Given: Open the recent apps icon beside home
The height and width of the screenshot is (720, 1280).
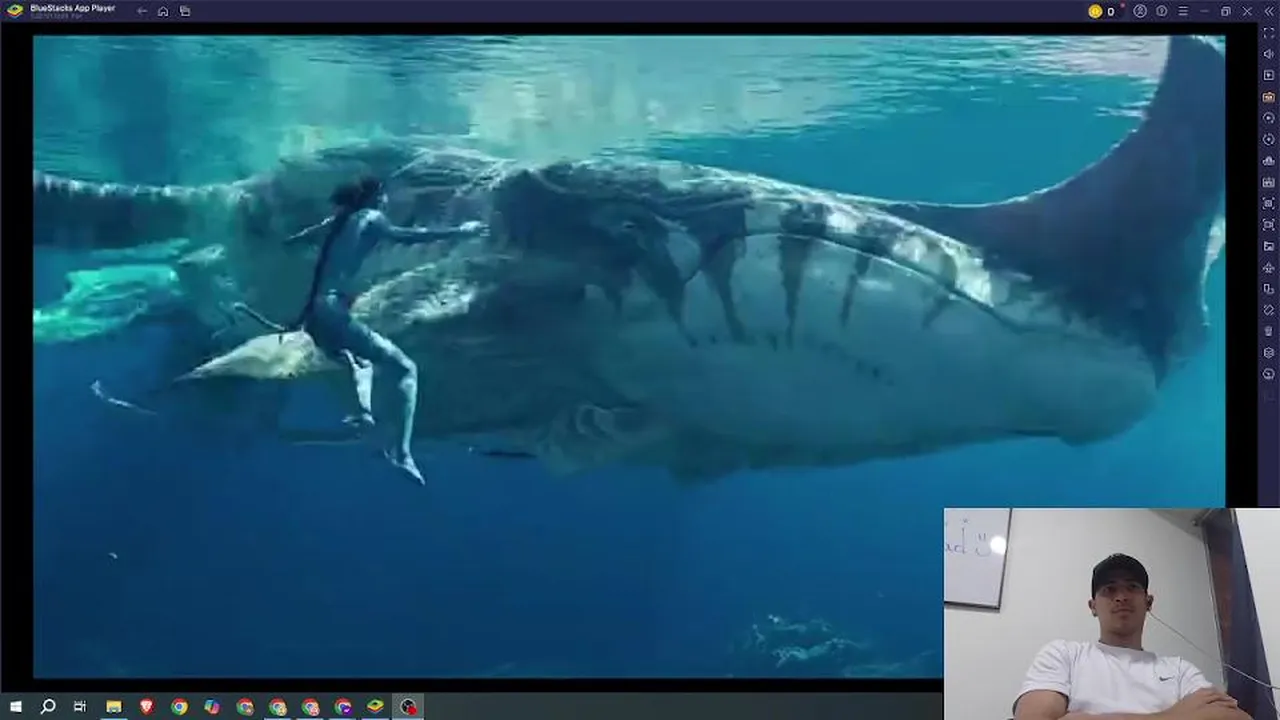Looking at the screenshot, I should pyautogui.click(x=185, y=11).
